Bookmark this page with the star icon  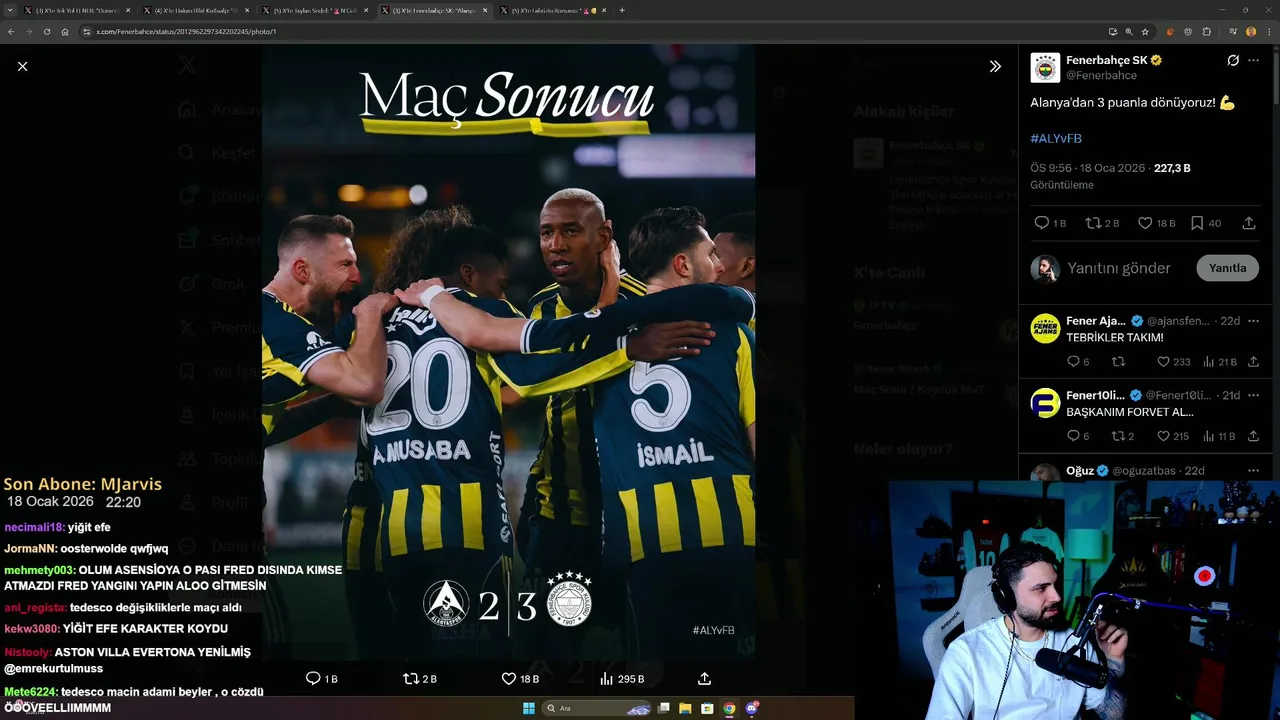[1145, 31]
